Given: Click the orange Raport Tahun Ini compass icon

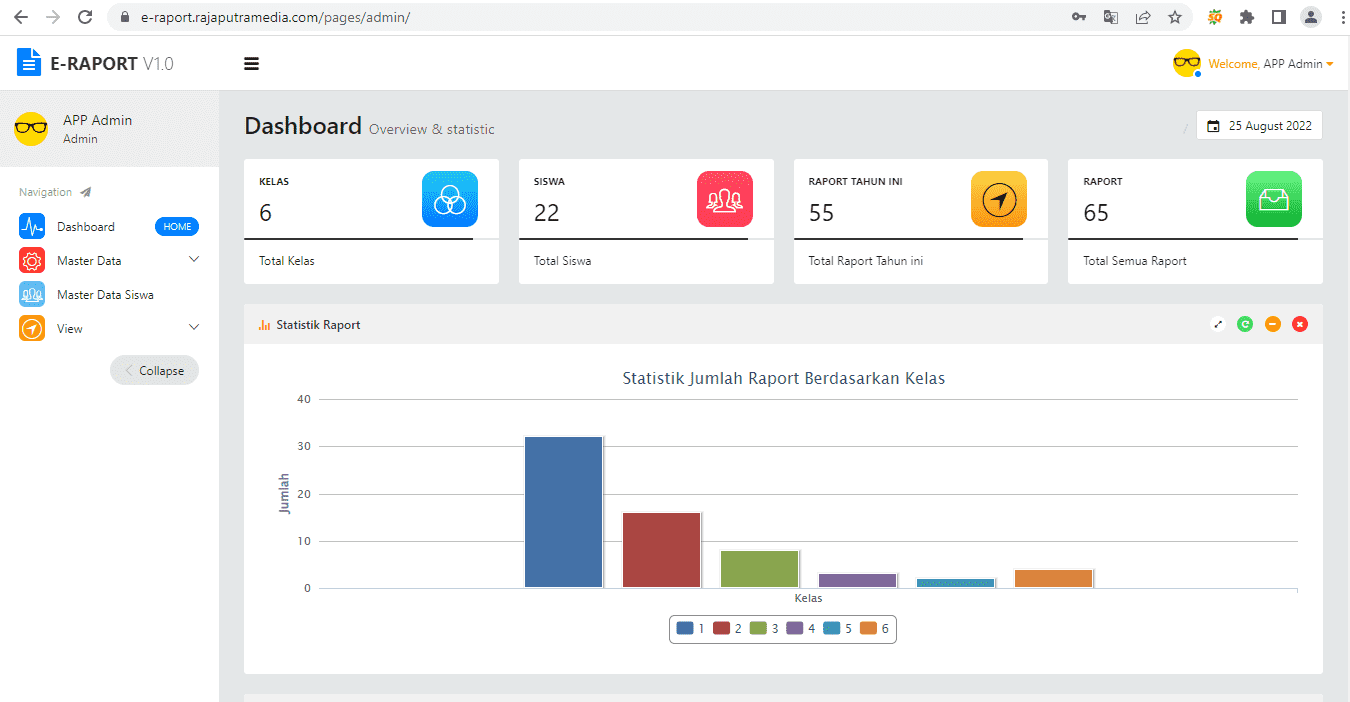Looking at the screenshot, I should pos(999,199).
